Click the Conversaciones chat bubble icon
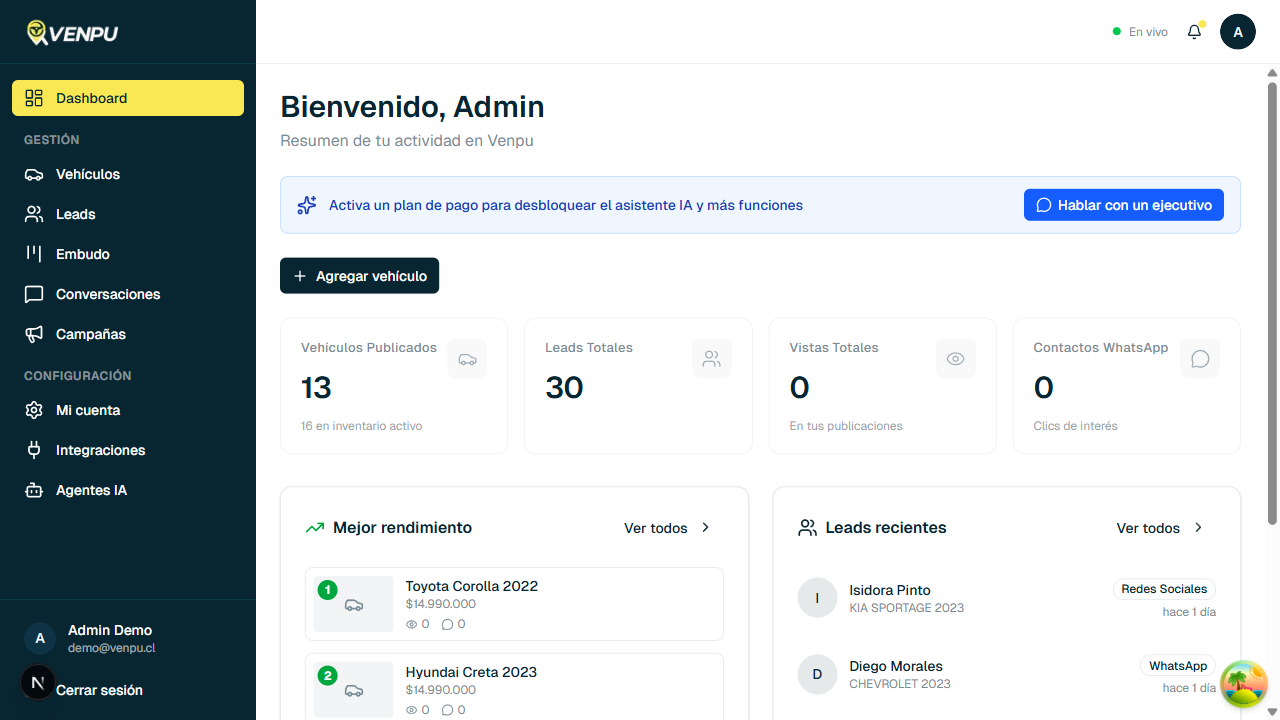The image size is (1280, 720). (32, 294)
